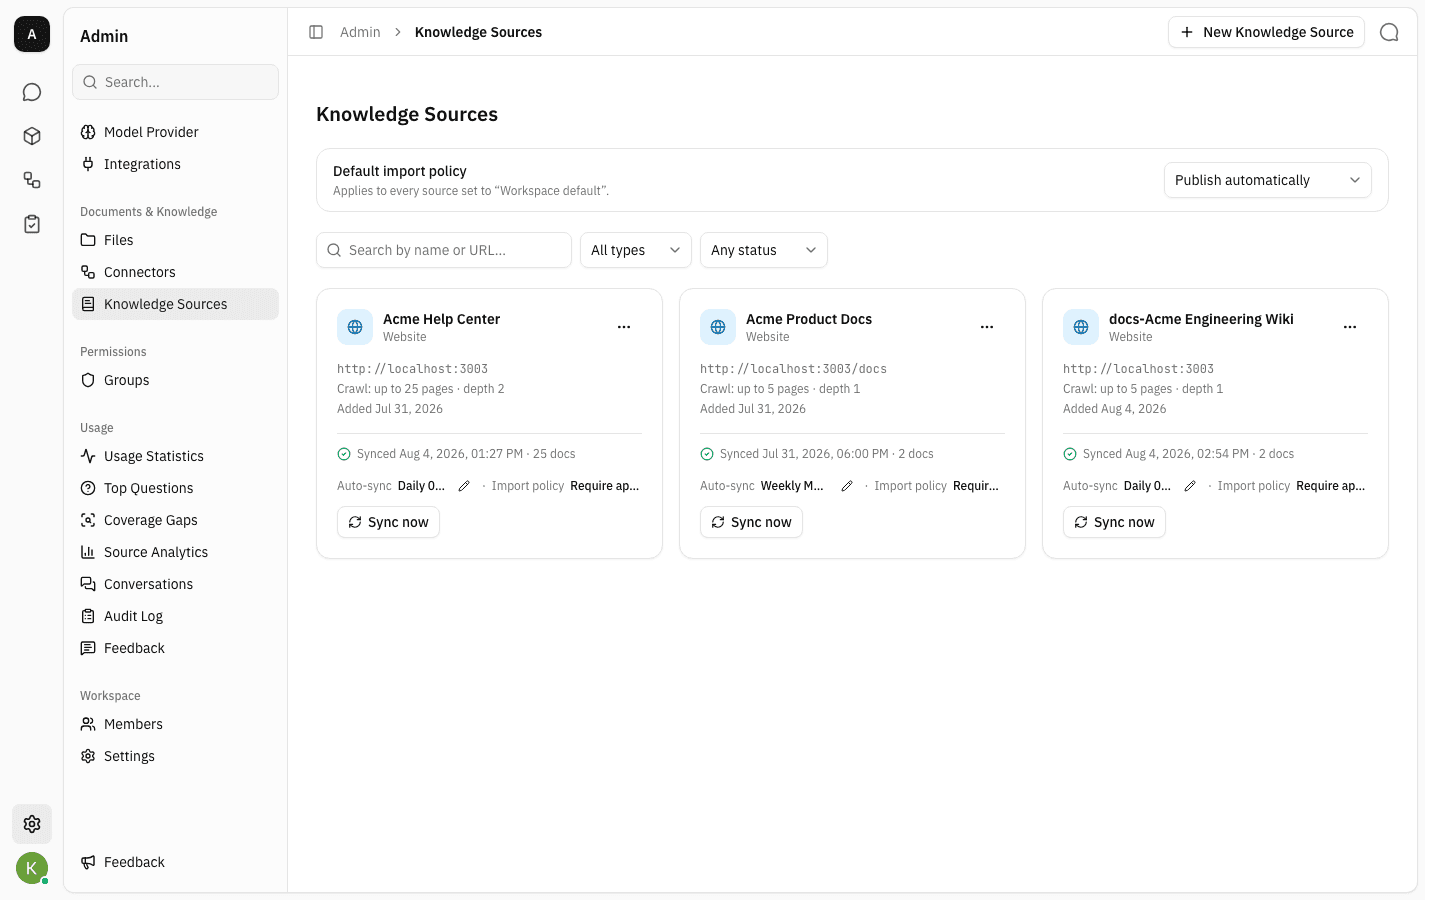Click synced status check on docs-Acme Engineering Wiki
This screenshot has height=900, width=1440.
click(x=1070, y=454)
